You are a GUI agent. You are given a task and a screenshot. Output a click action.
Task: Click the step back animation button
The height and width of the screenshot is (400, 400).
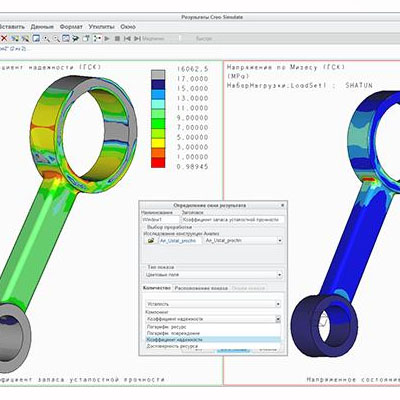coord(127,39)
